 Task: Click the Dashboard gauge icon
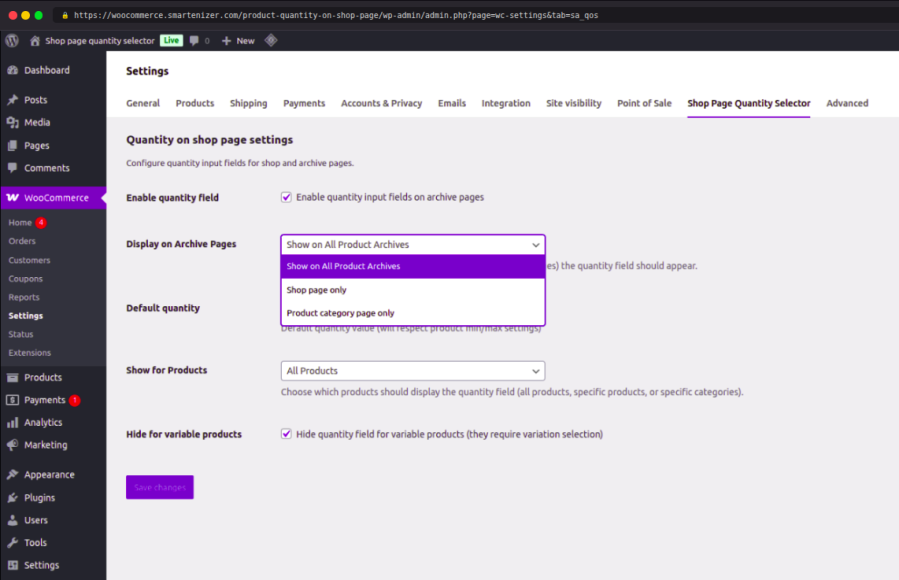(13, 70)
